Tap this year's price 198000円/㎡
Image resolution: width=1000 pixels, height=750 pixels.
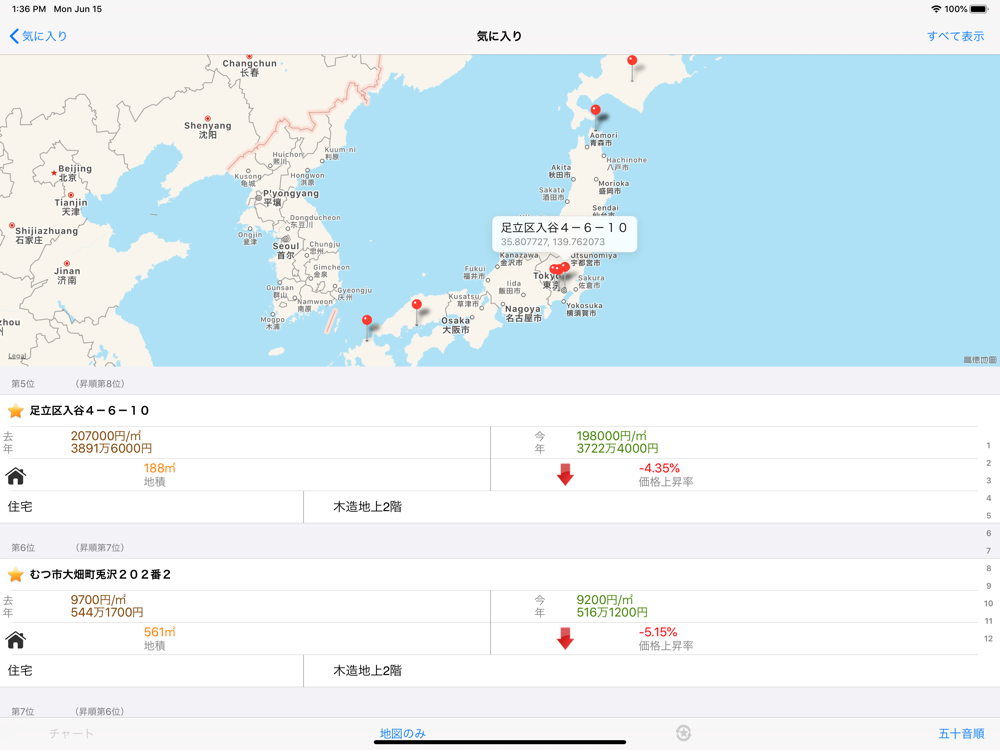612,436
